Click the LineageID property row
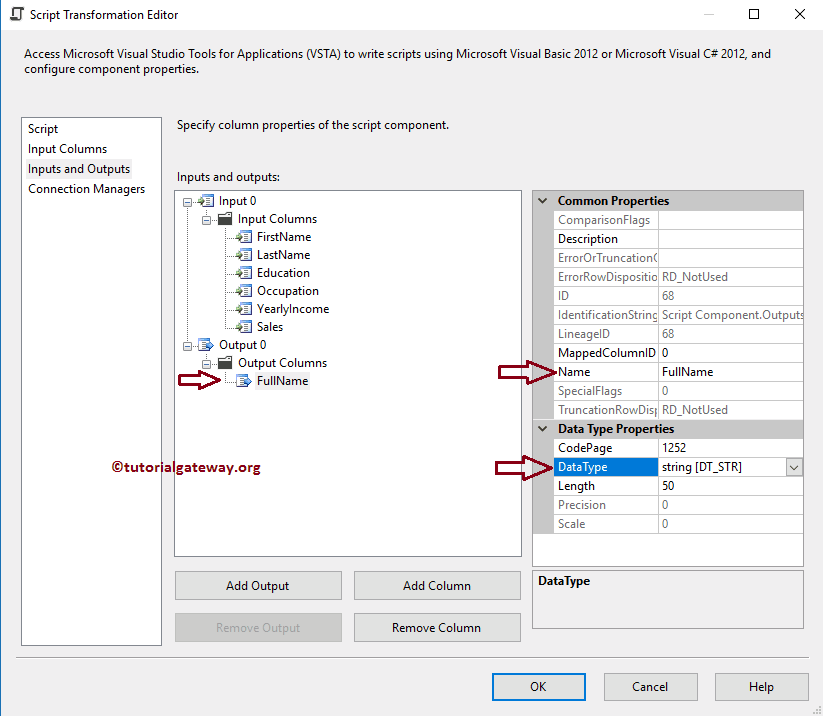Viewport: 823px width, 716px height. pyautogui.click(x=678, y=334)
